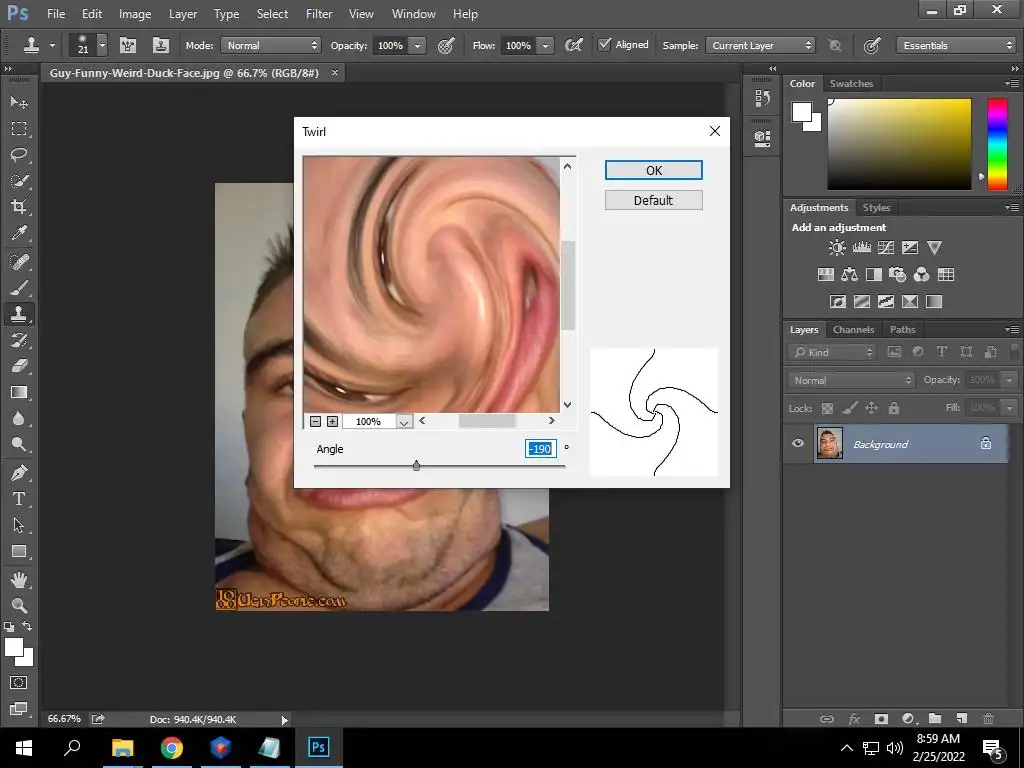Toggle the lock icon on the Background layer

[986, 444]
